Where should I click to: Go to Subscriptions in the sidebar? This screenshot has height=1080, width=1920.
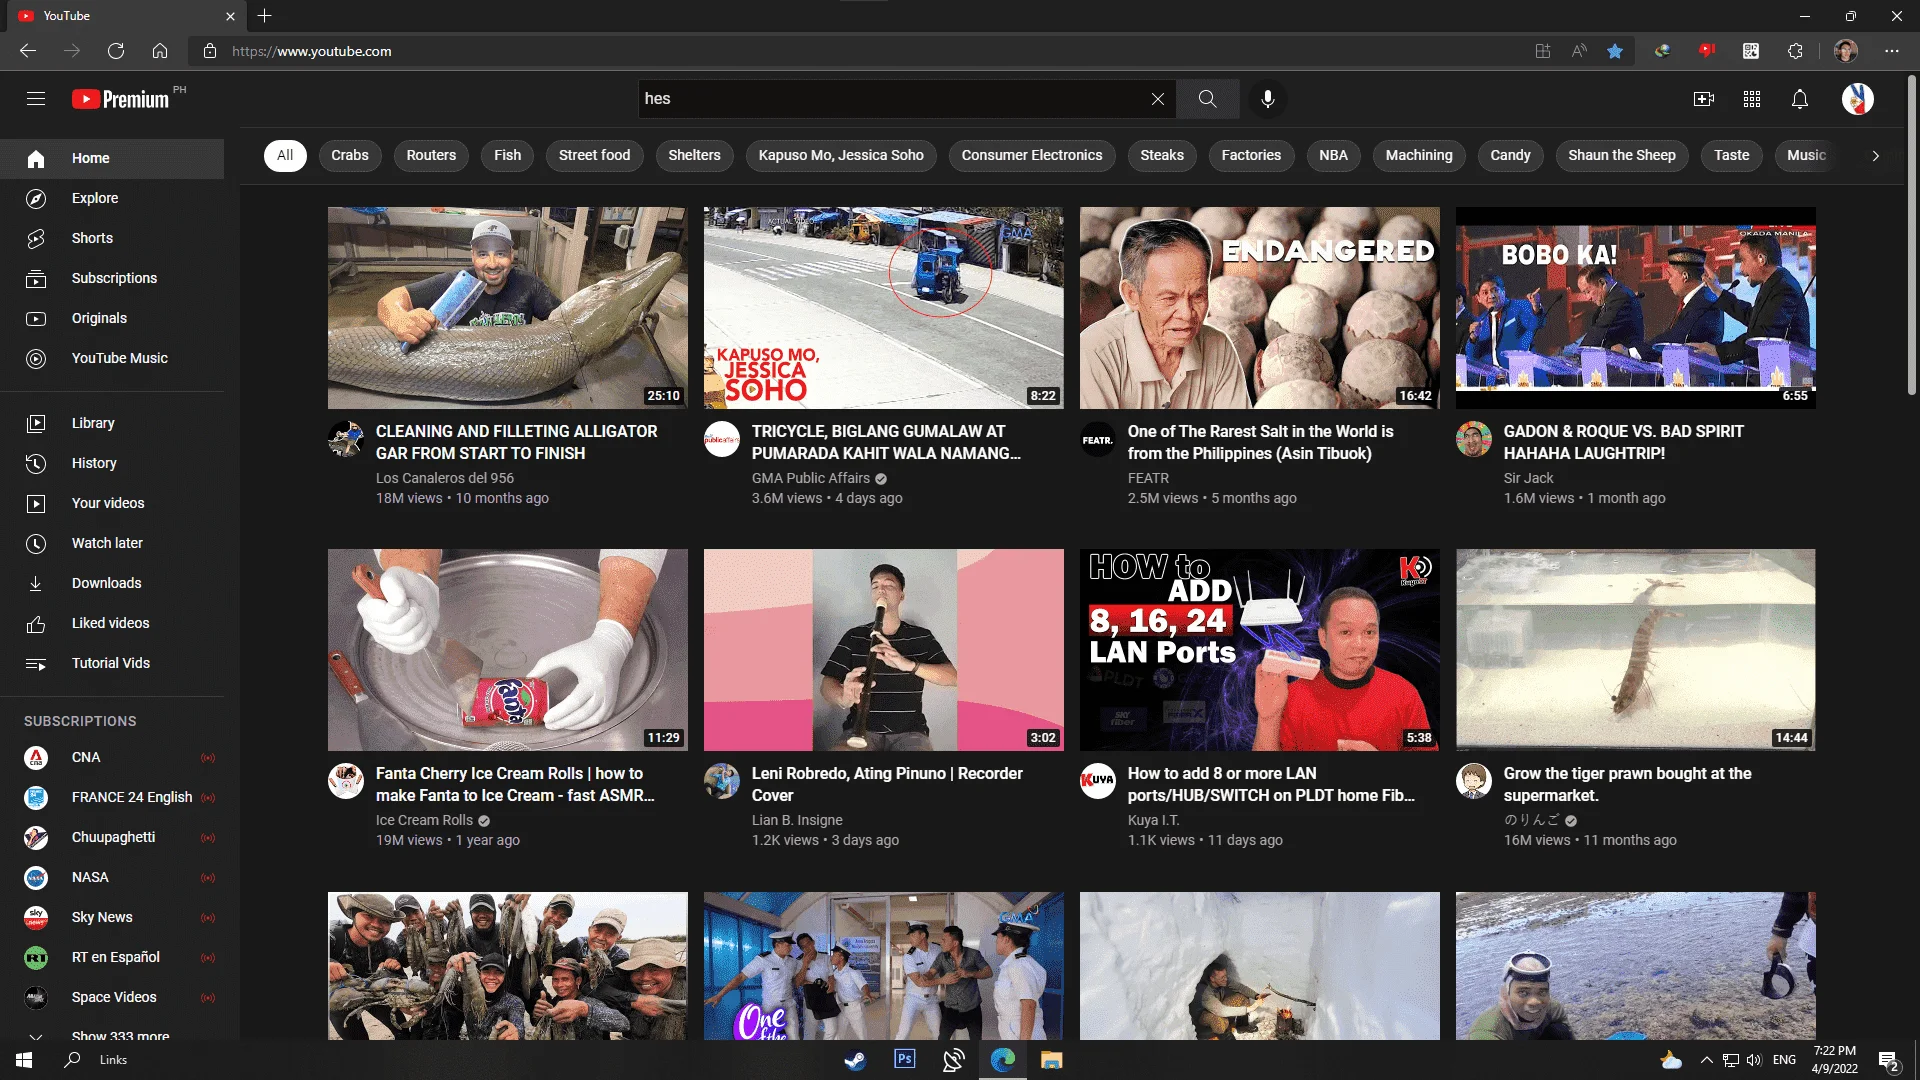112,278
